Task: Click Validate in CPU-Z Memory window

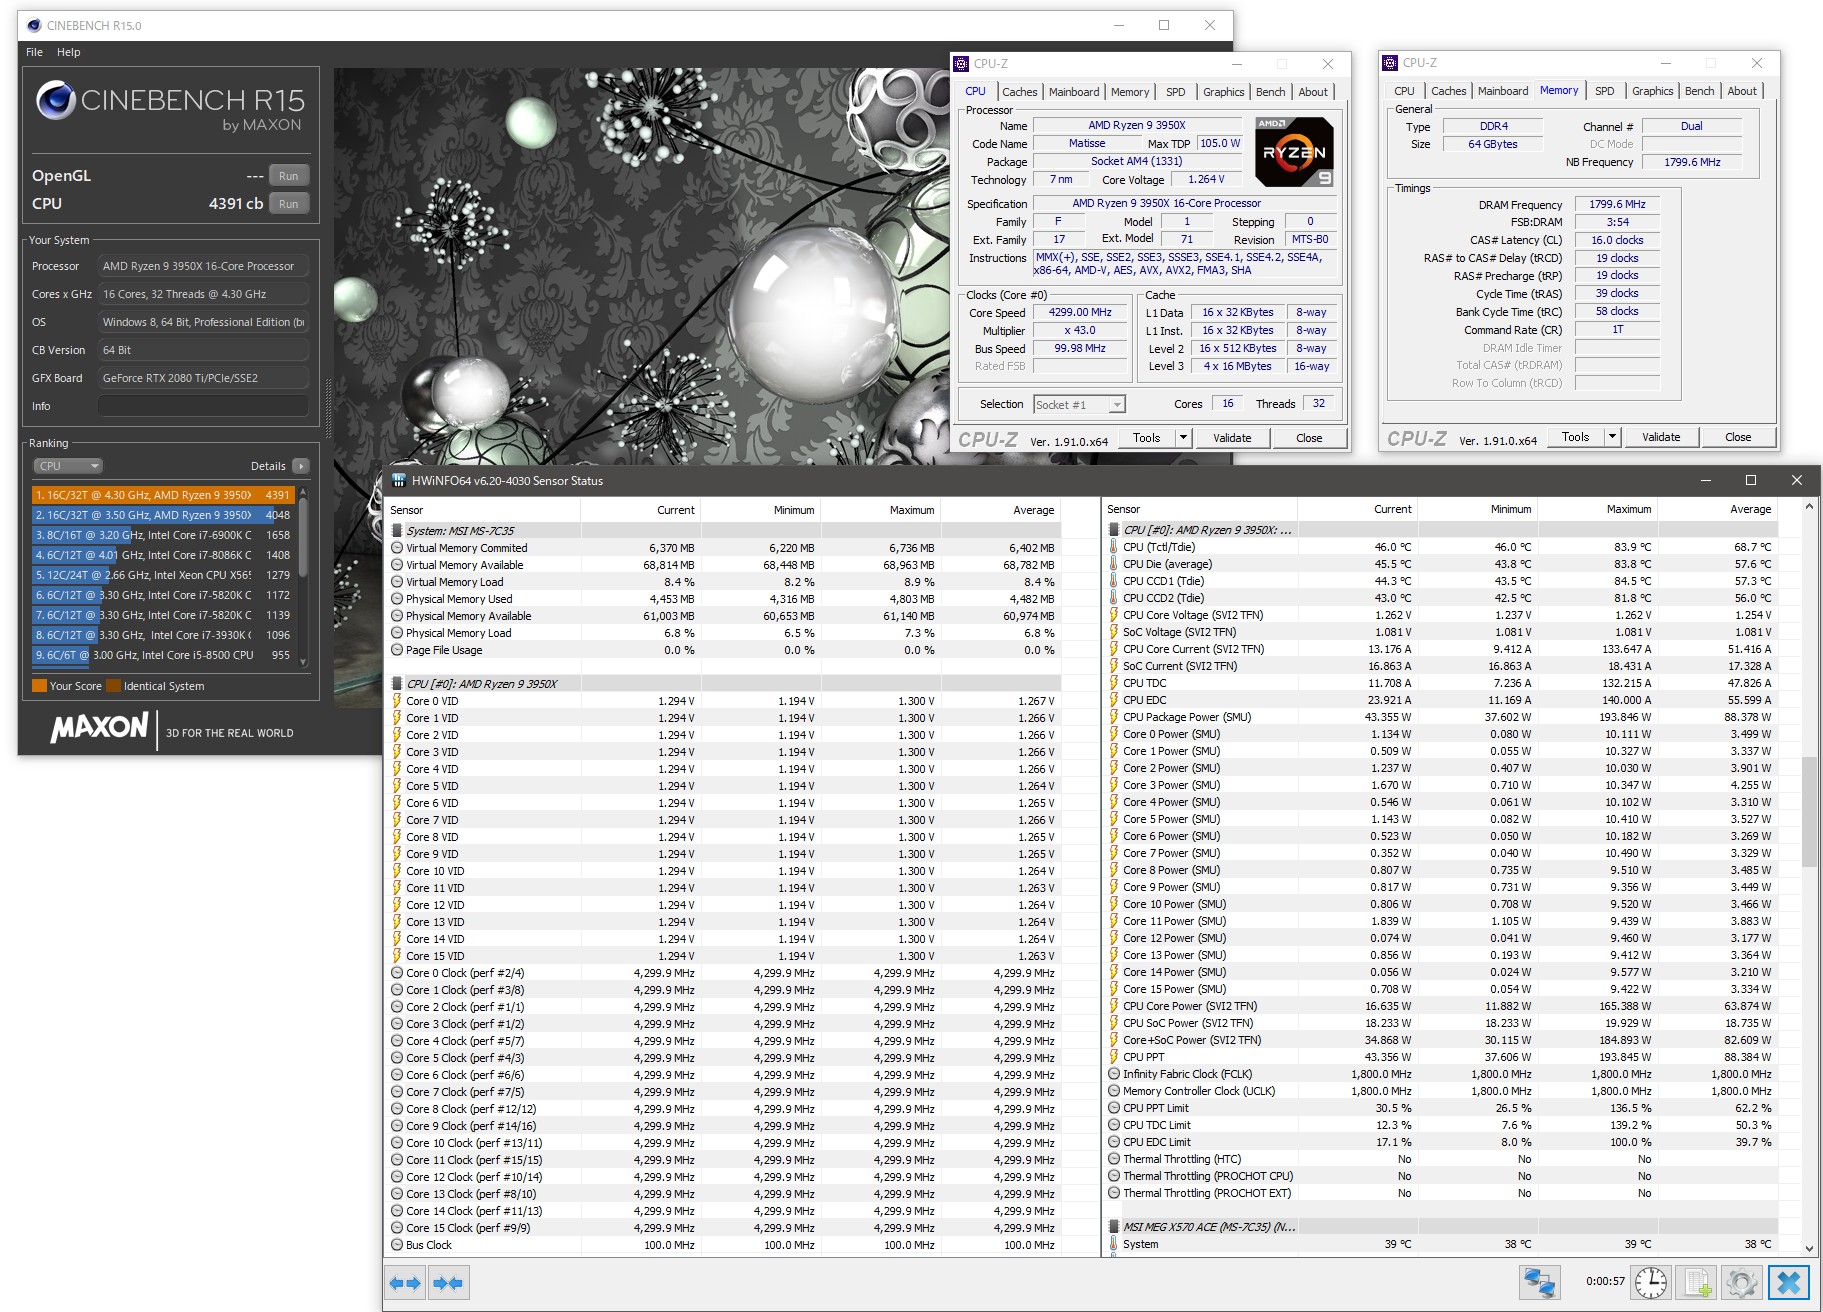Action: pyautogui.click(x=1661, y=437)
